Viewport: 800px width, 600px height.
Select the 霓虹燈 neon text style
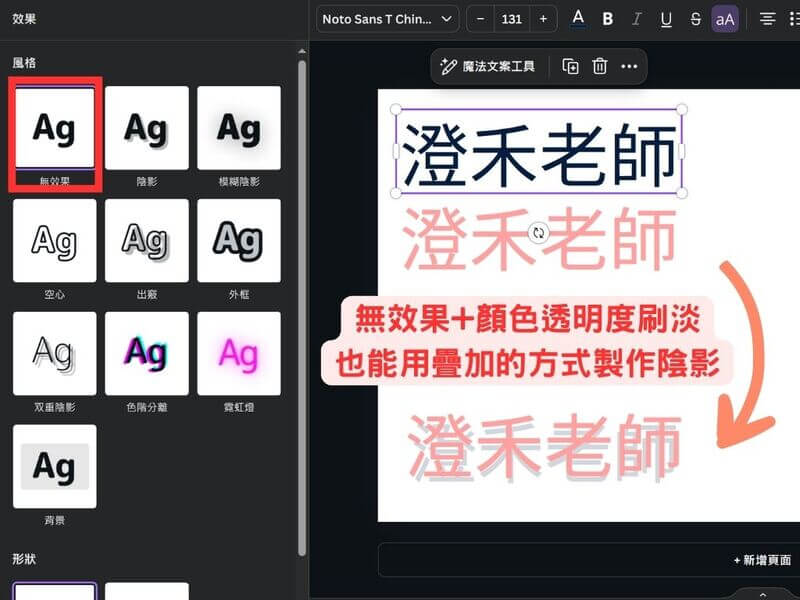239,353
